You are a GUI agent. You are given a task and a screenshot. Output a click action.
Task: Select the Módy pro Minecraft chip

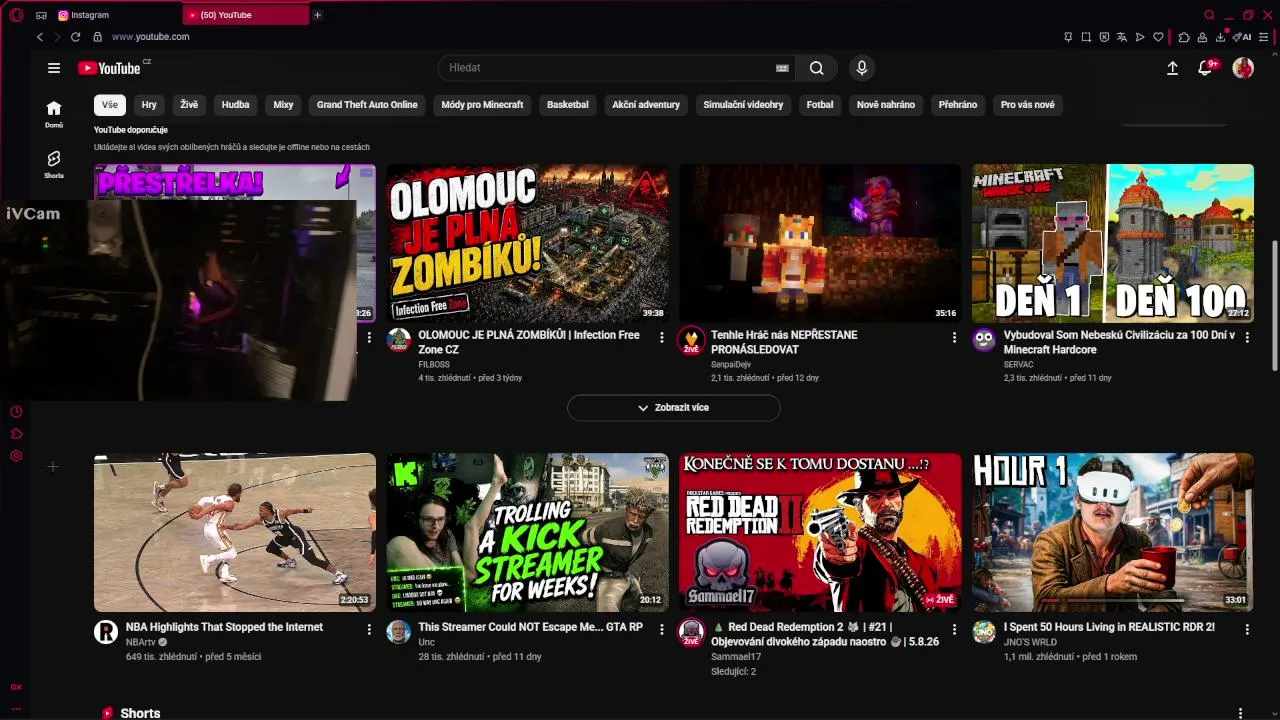coord(482,105)
